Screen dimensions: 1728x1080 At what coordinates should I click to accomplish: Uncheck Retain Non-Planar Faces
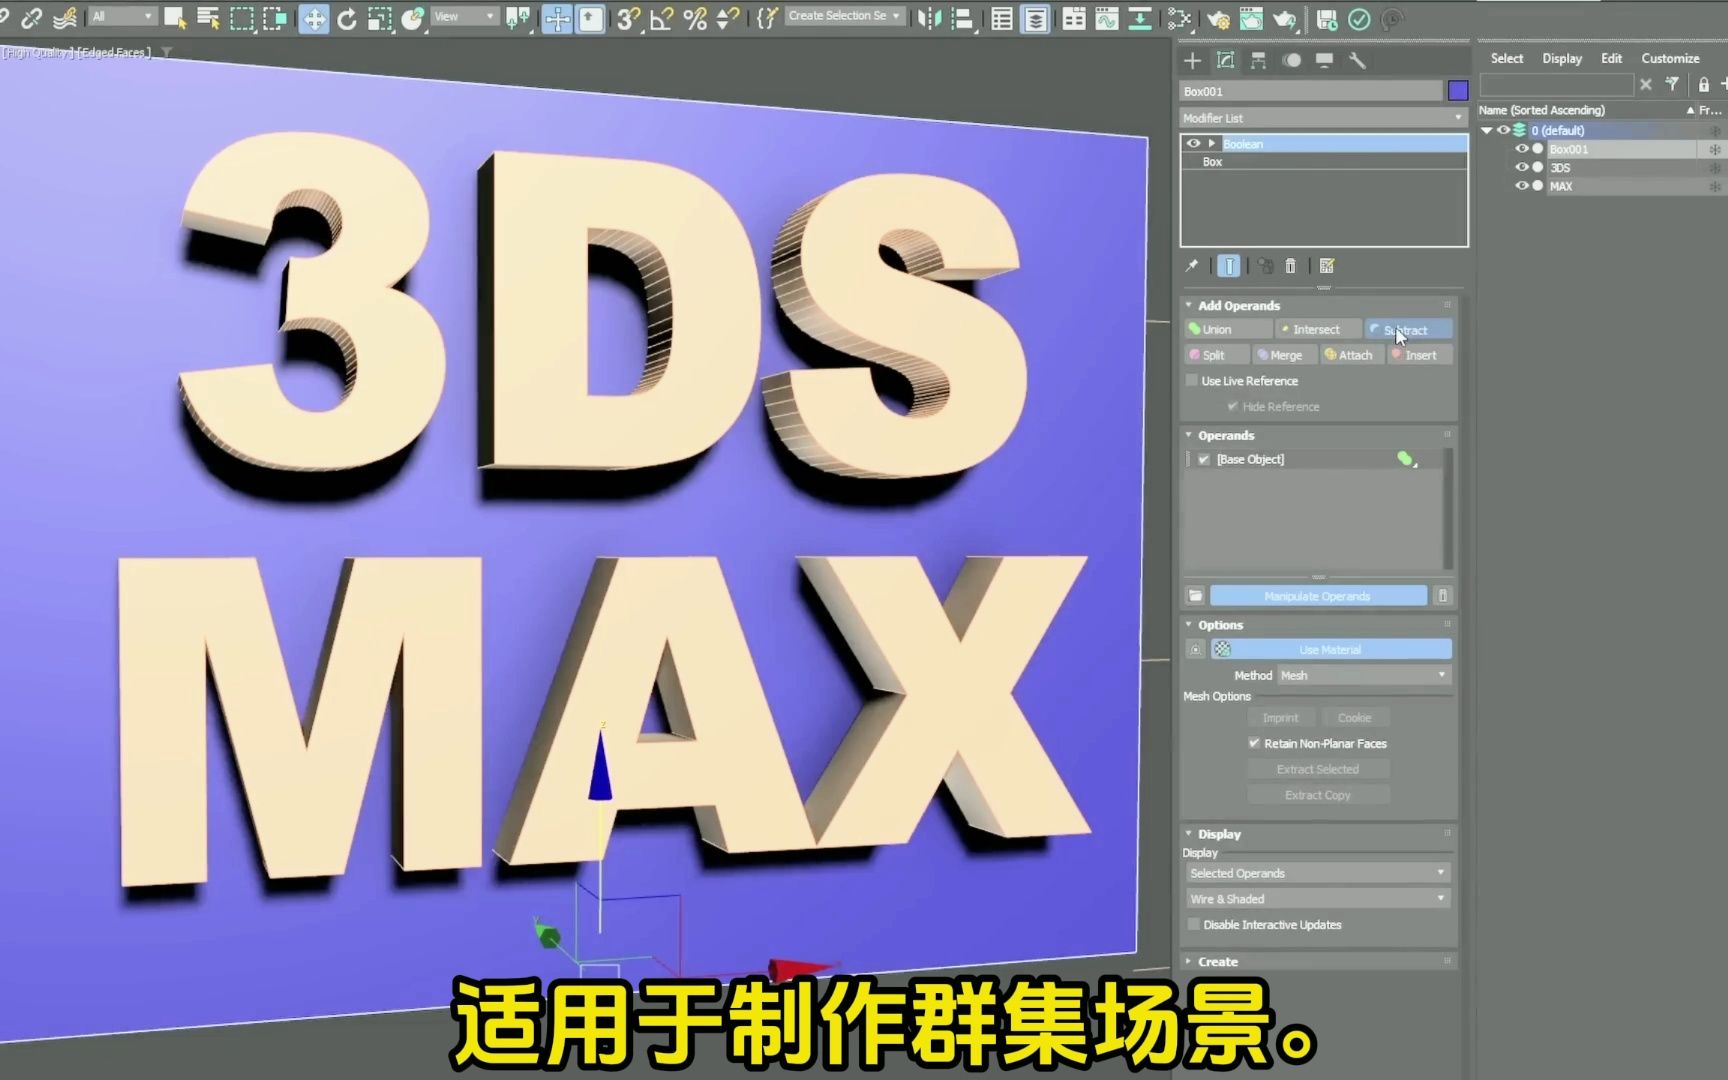pyautogui.click(x=1254, y=743)
